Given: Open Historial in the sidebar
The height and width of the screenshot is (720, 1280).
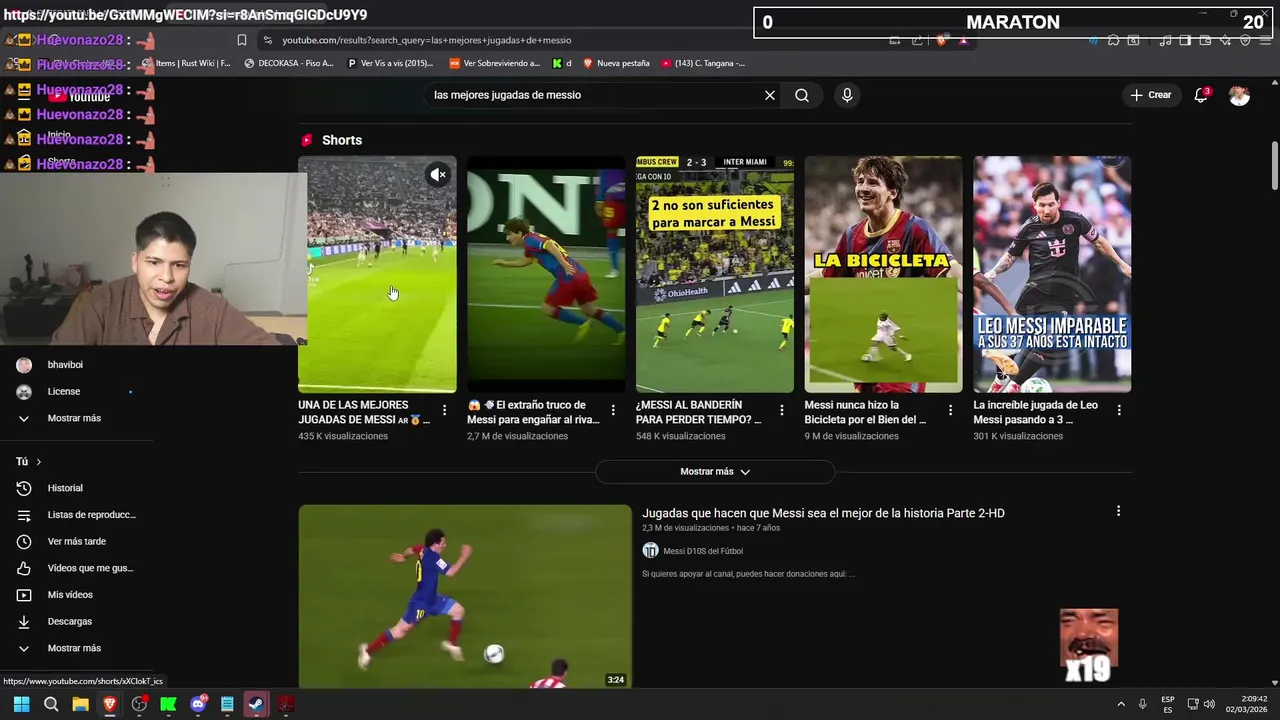Looking at the screenshot, I should 65,488.
